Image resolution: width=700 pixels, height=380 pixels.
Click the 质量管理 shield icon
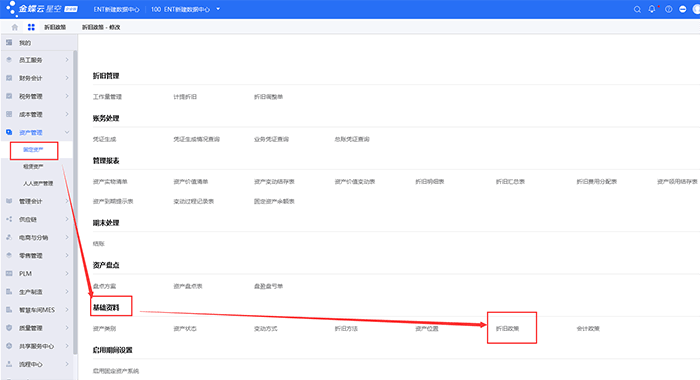(x=9, y=328)
